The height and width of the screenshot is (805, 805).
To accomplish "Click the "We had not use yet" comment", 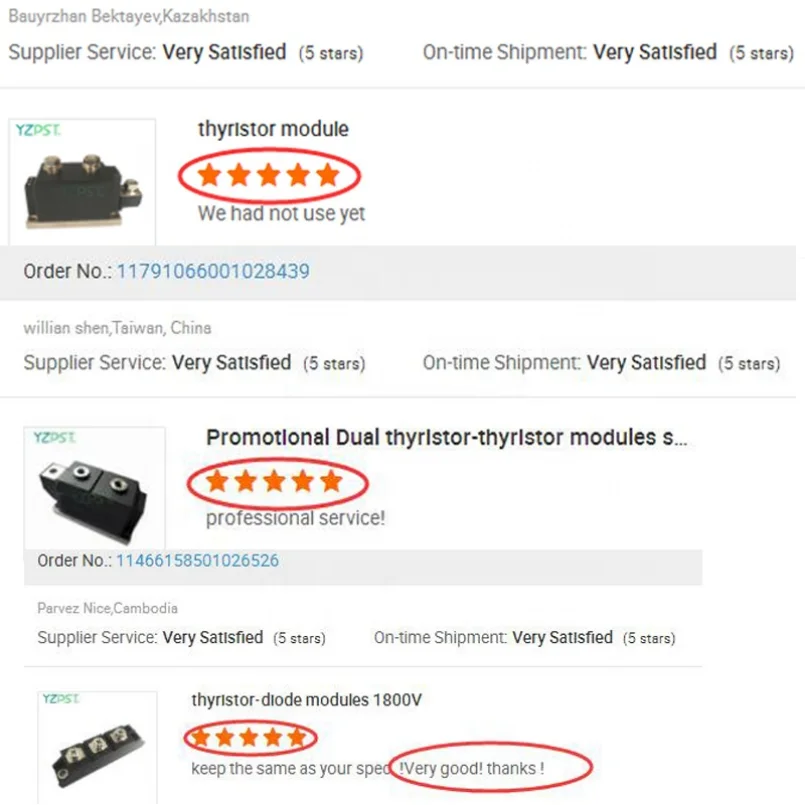I will (281, 213).
